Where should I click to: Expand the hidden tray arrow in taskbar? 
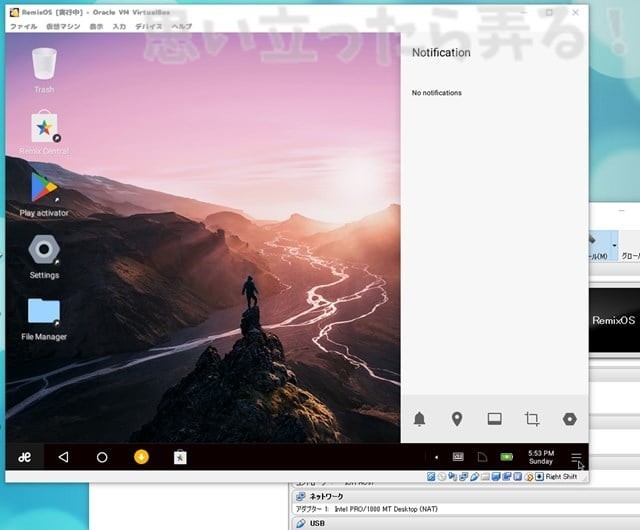(x=436, y=457)
